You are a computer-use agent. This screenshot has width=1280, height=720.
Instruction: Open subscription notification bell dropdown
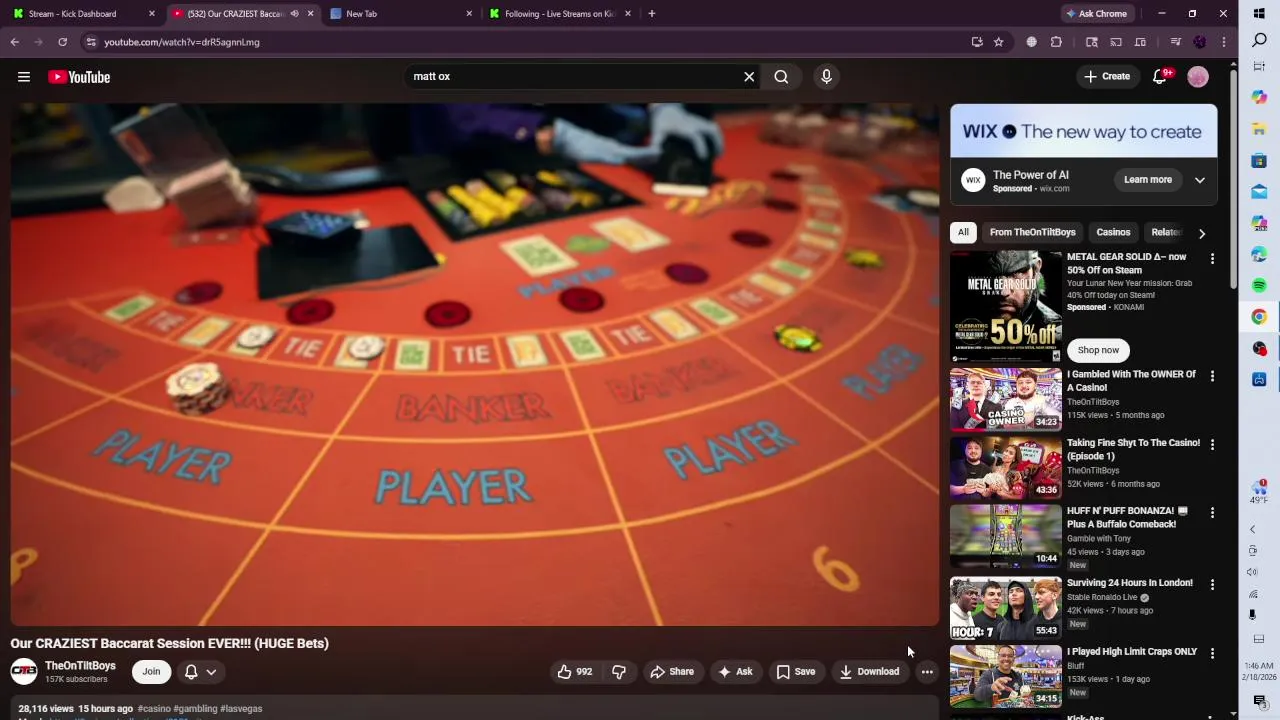click(200, 672)
